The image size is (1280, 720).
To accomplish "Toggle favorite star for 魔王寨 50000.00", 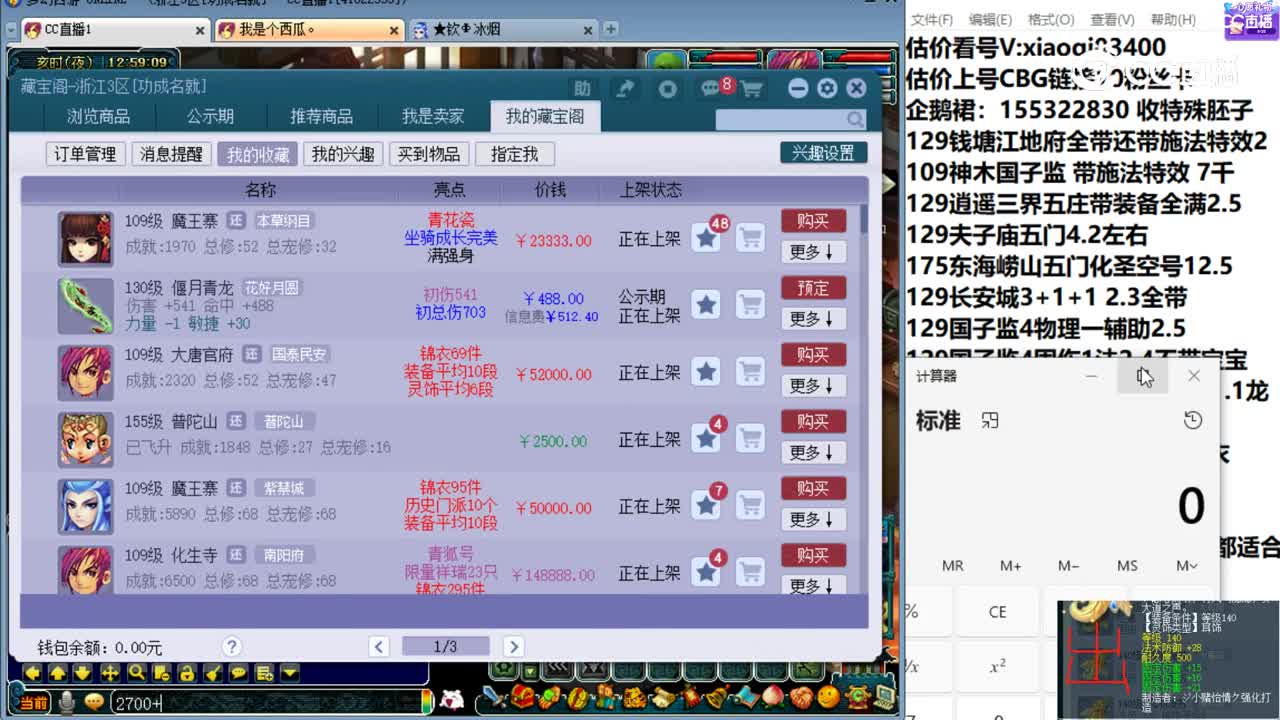I will coord(706,505).
